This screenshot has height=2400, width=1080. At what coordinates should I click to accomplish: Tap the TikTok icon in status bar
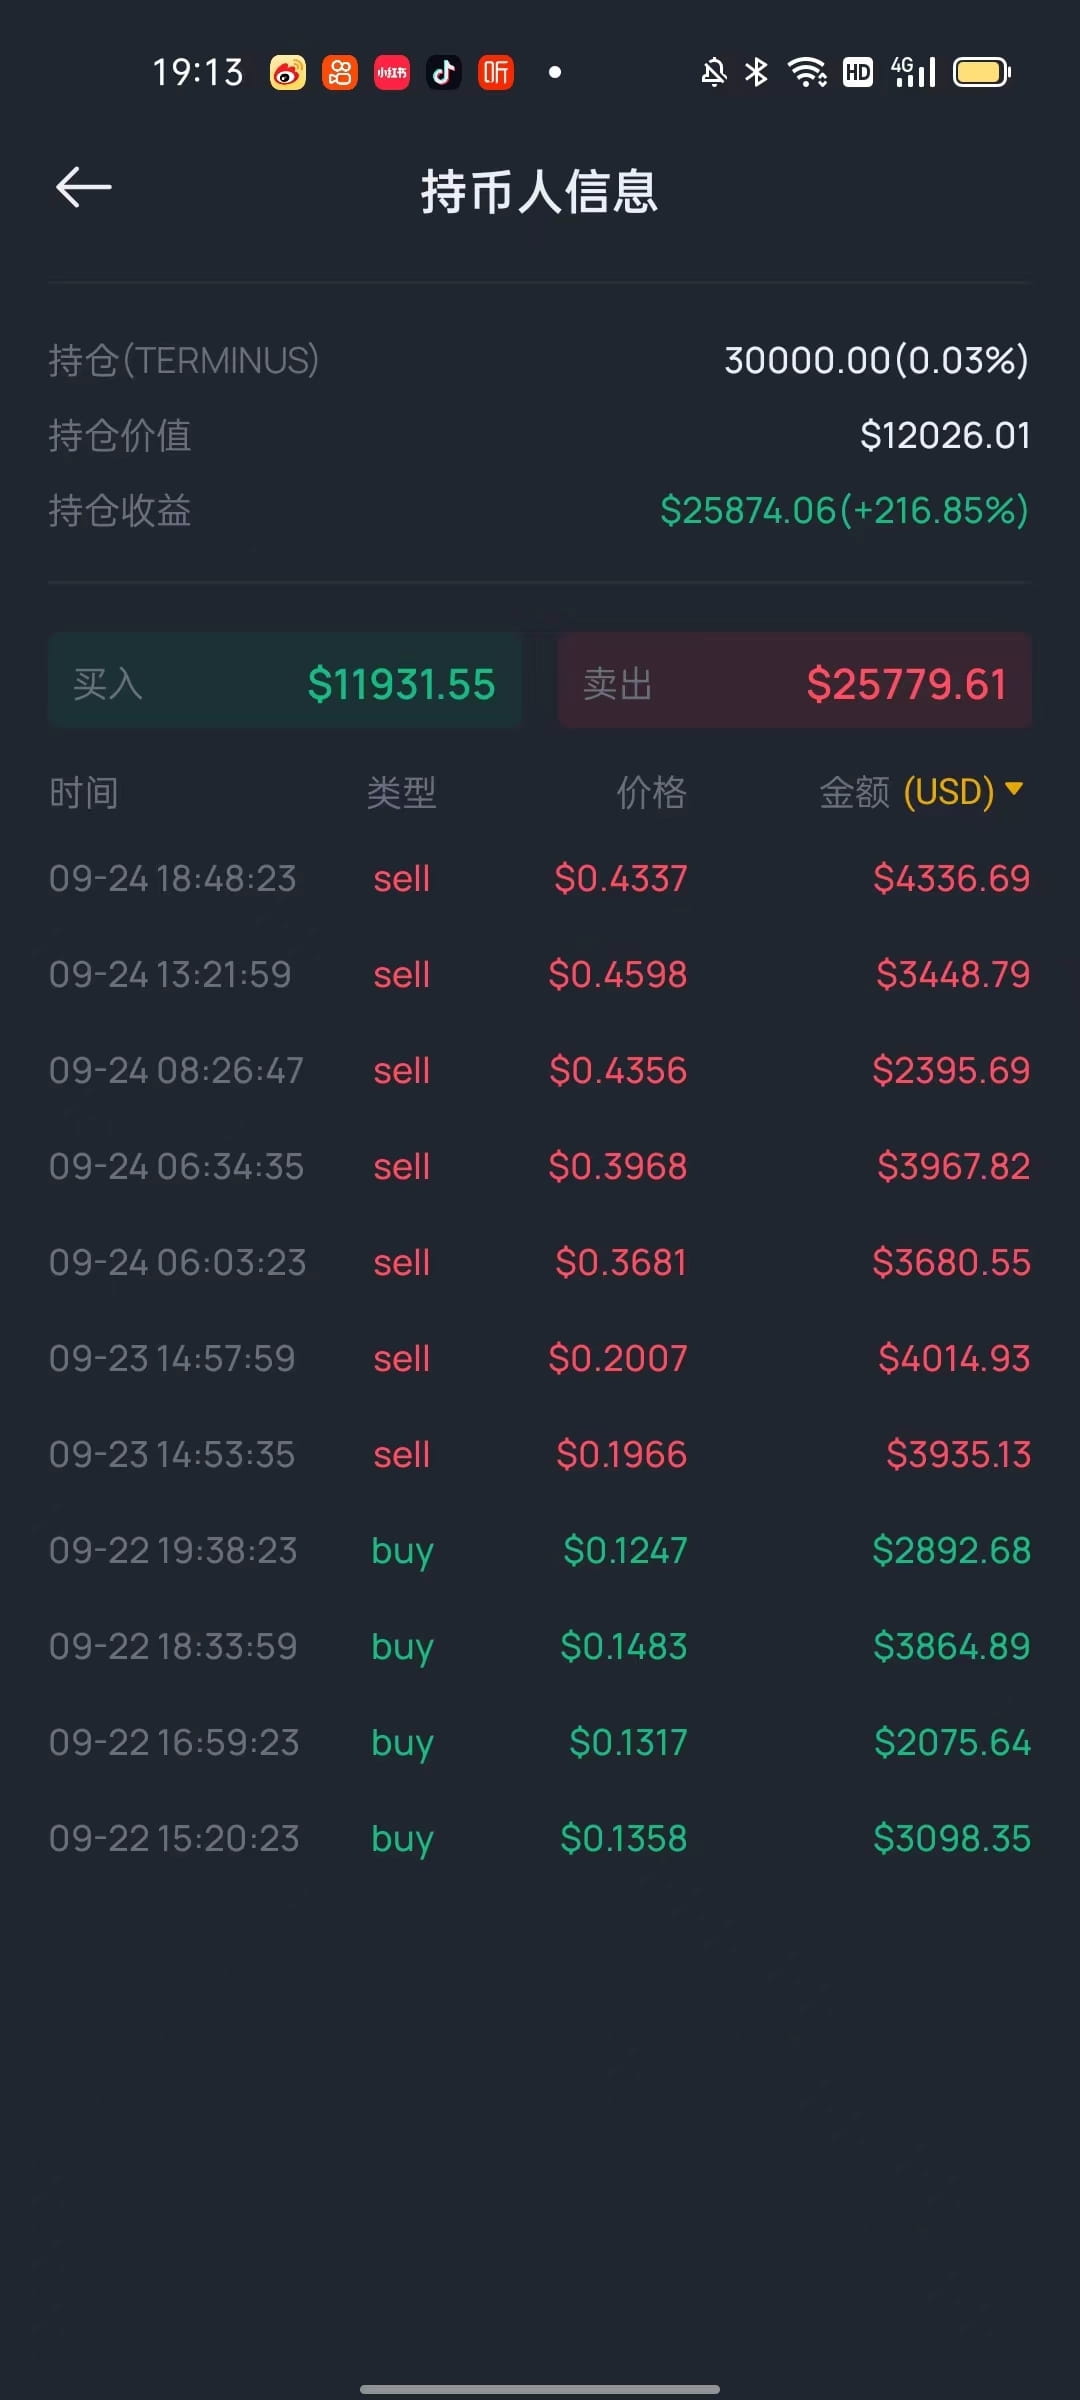(444, 72)
